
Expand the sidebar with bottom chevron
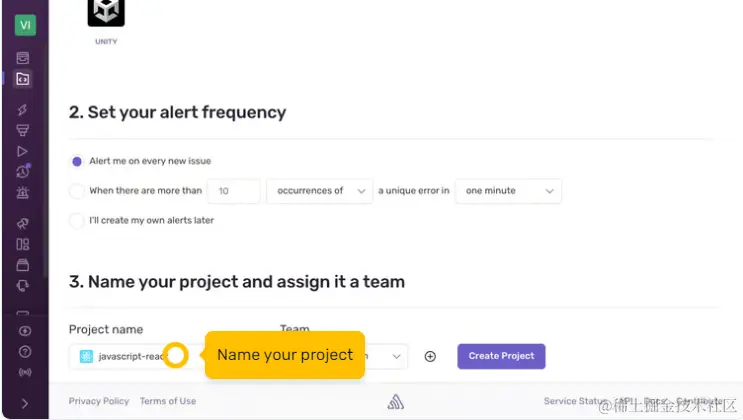pyautogui.click(x=25, y=403)
